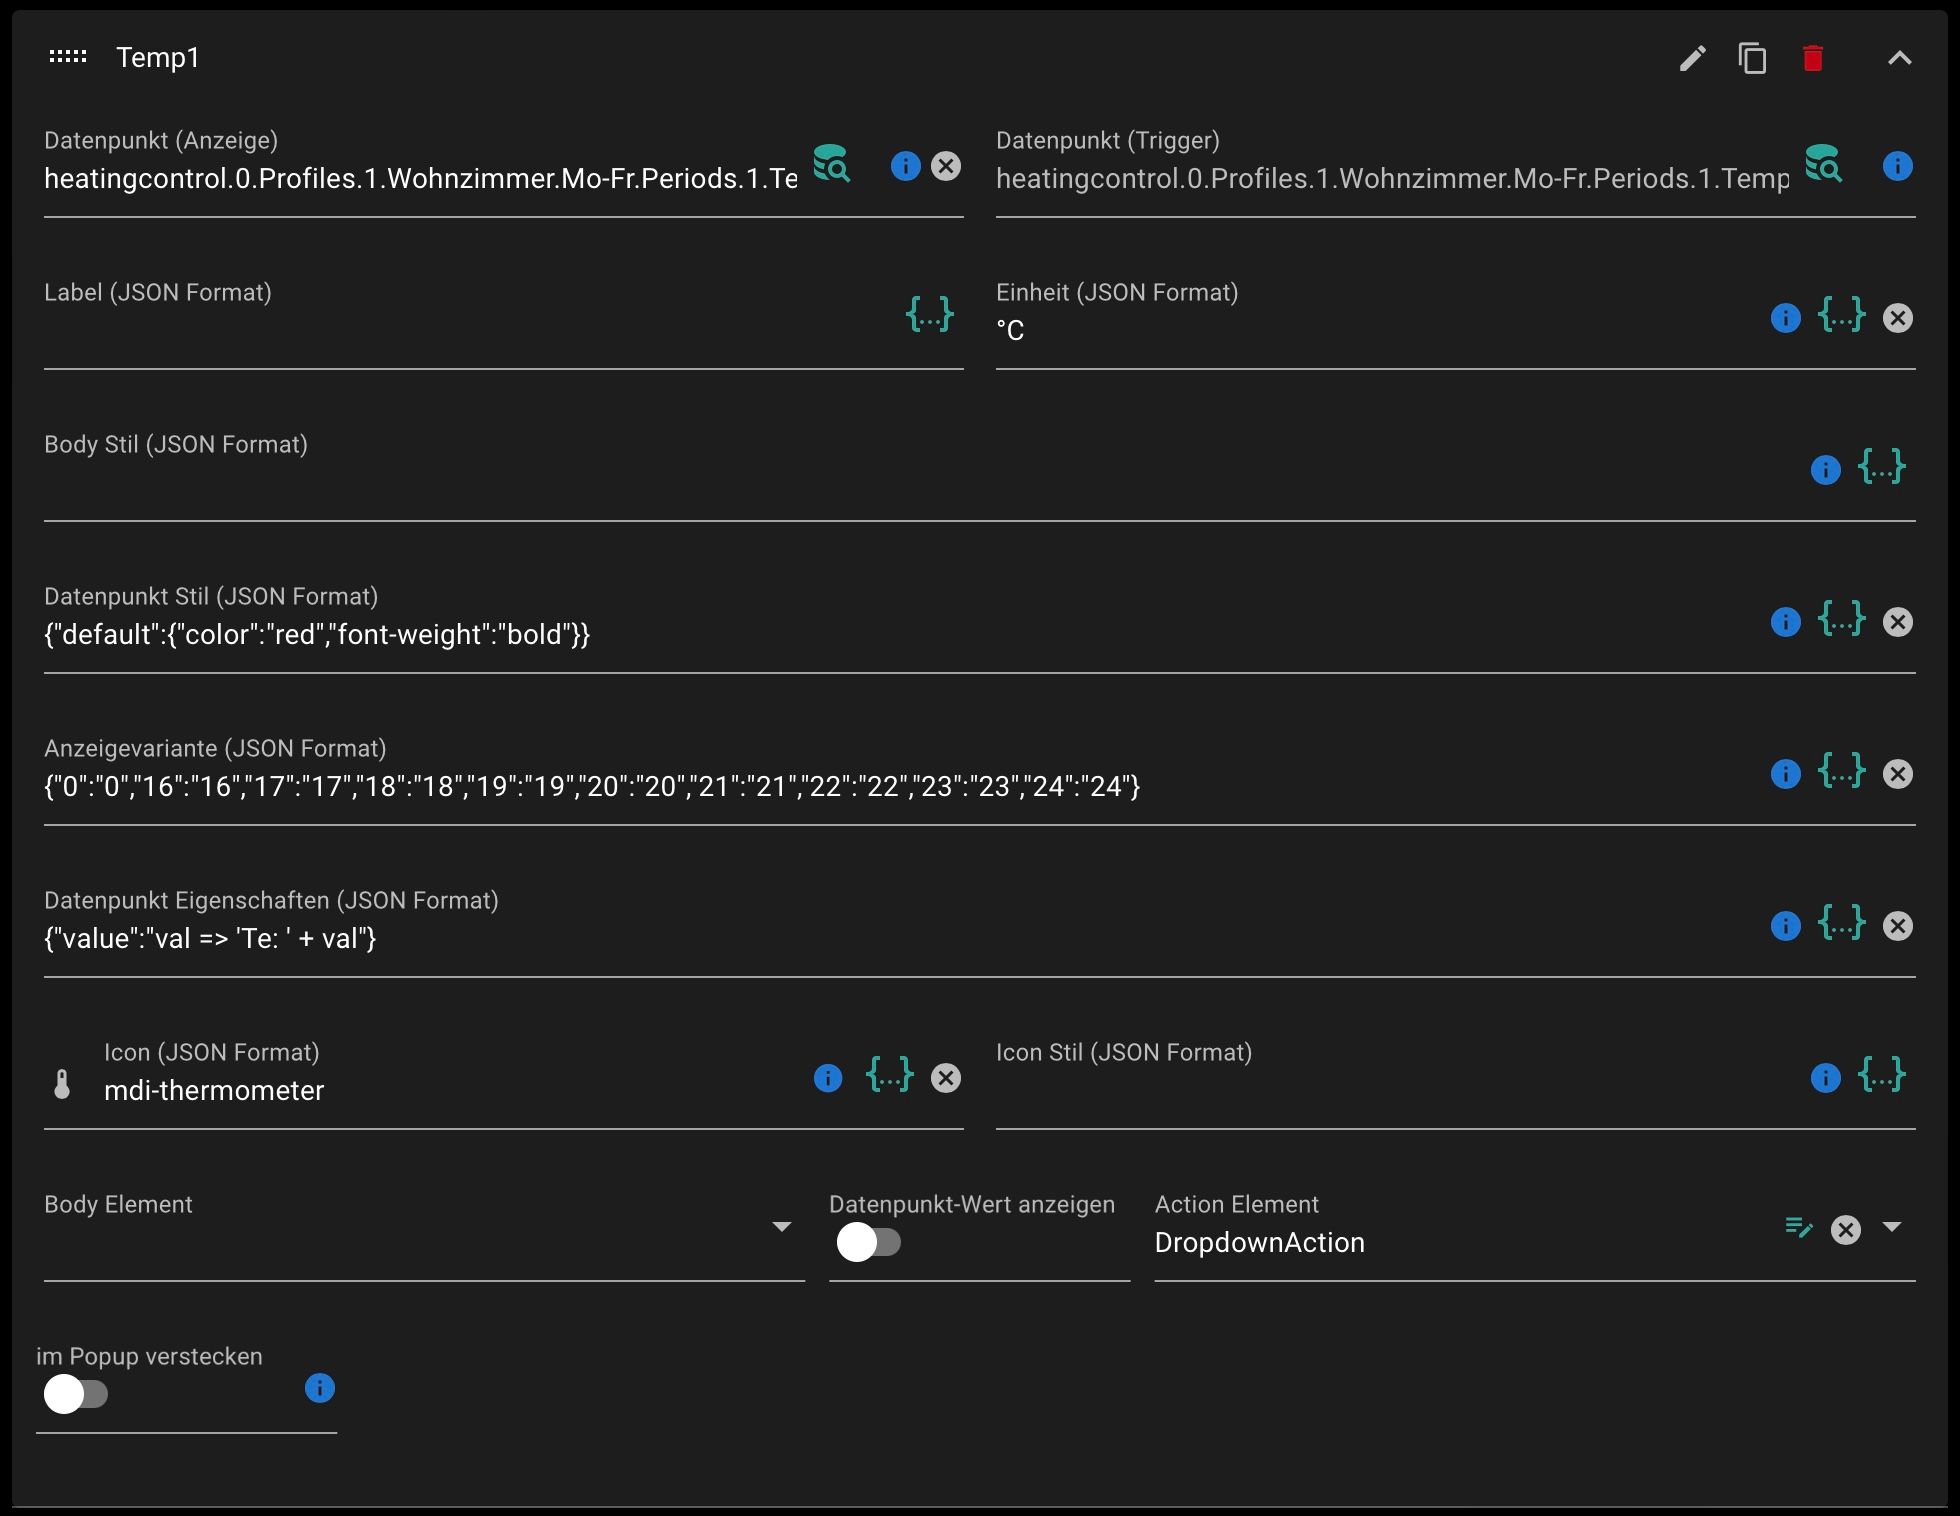Clear the mdi-thermometer icon value
This screenshot has width=1960, height=1516.
pos(946,1078)
